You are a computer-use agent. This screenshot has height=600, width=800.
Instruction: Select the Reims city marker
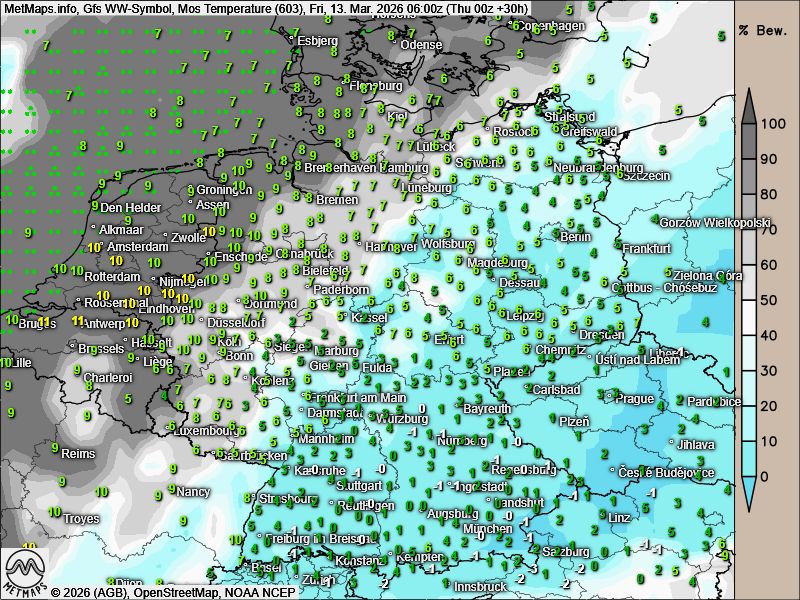[56, 454]
